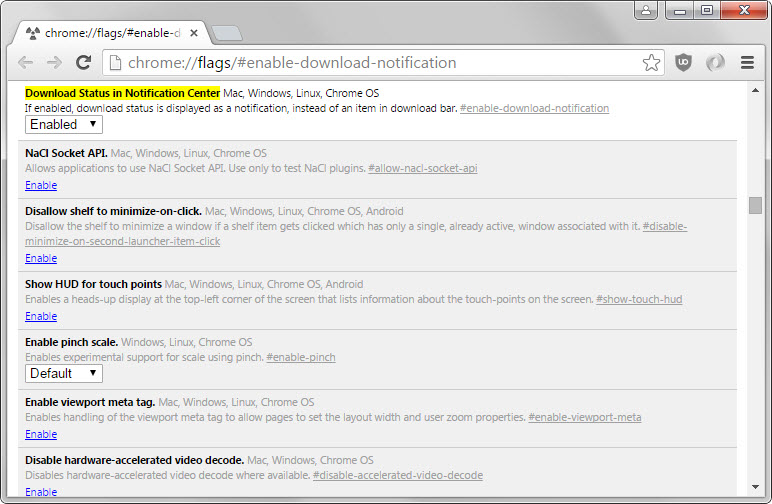Open the #enable-viewport-meta anchor link
Screen dimensions: 772x504
[585, 417]
